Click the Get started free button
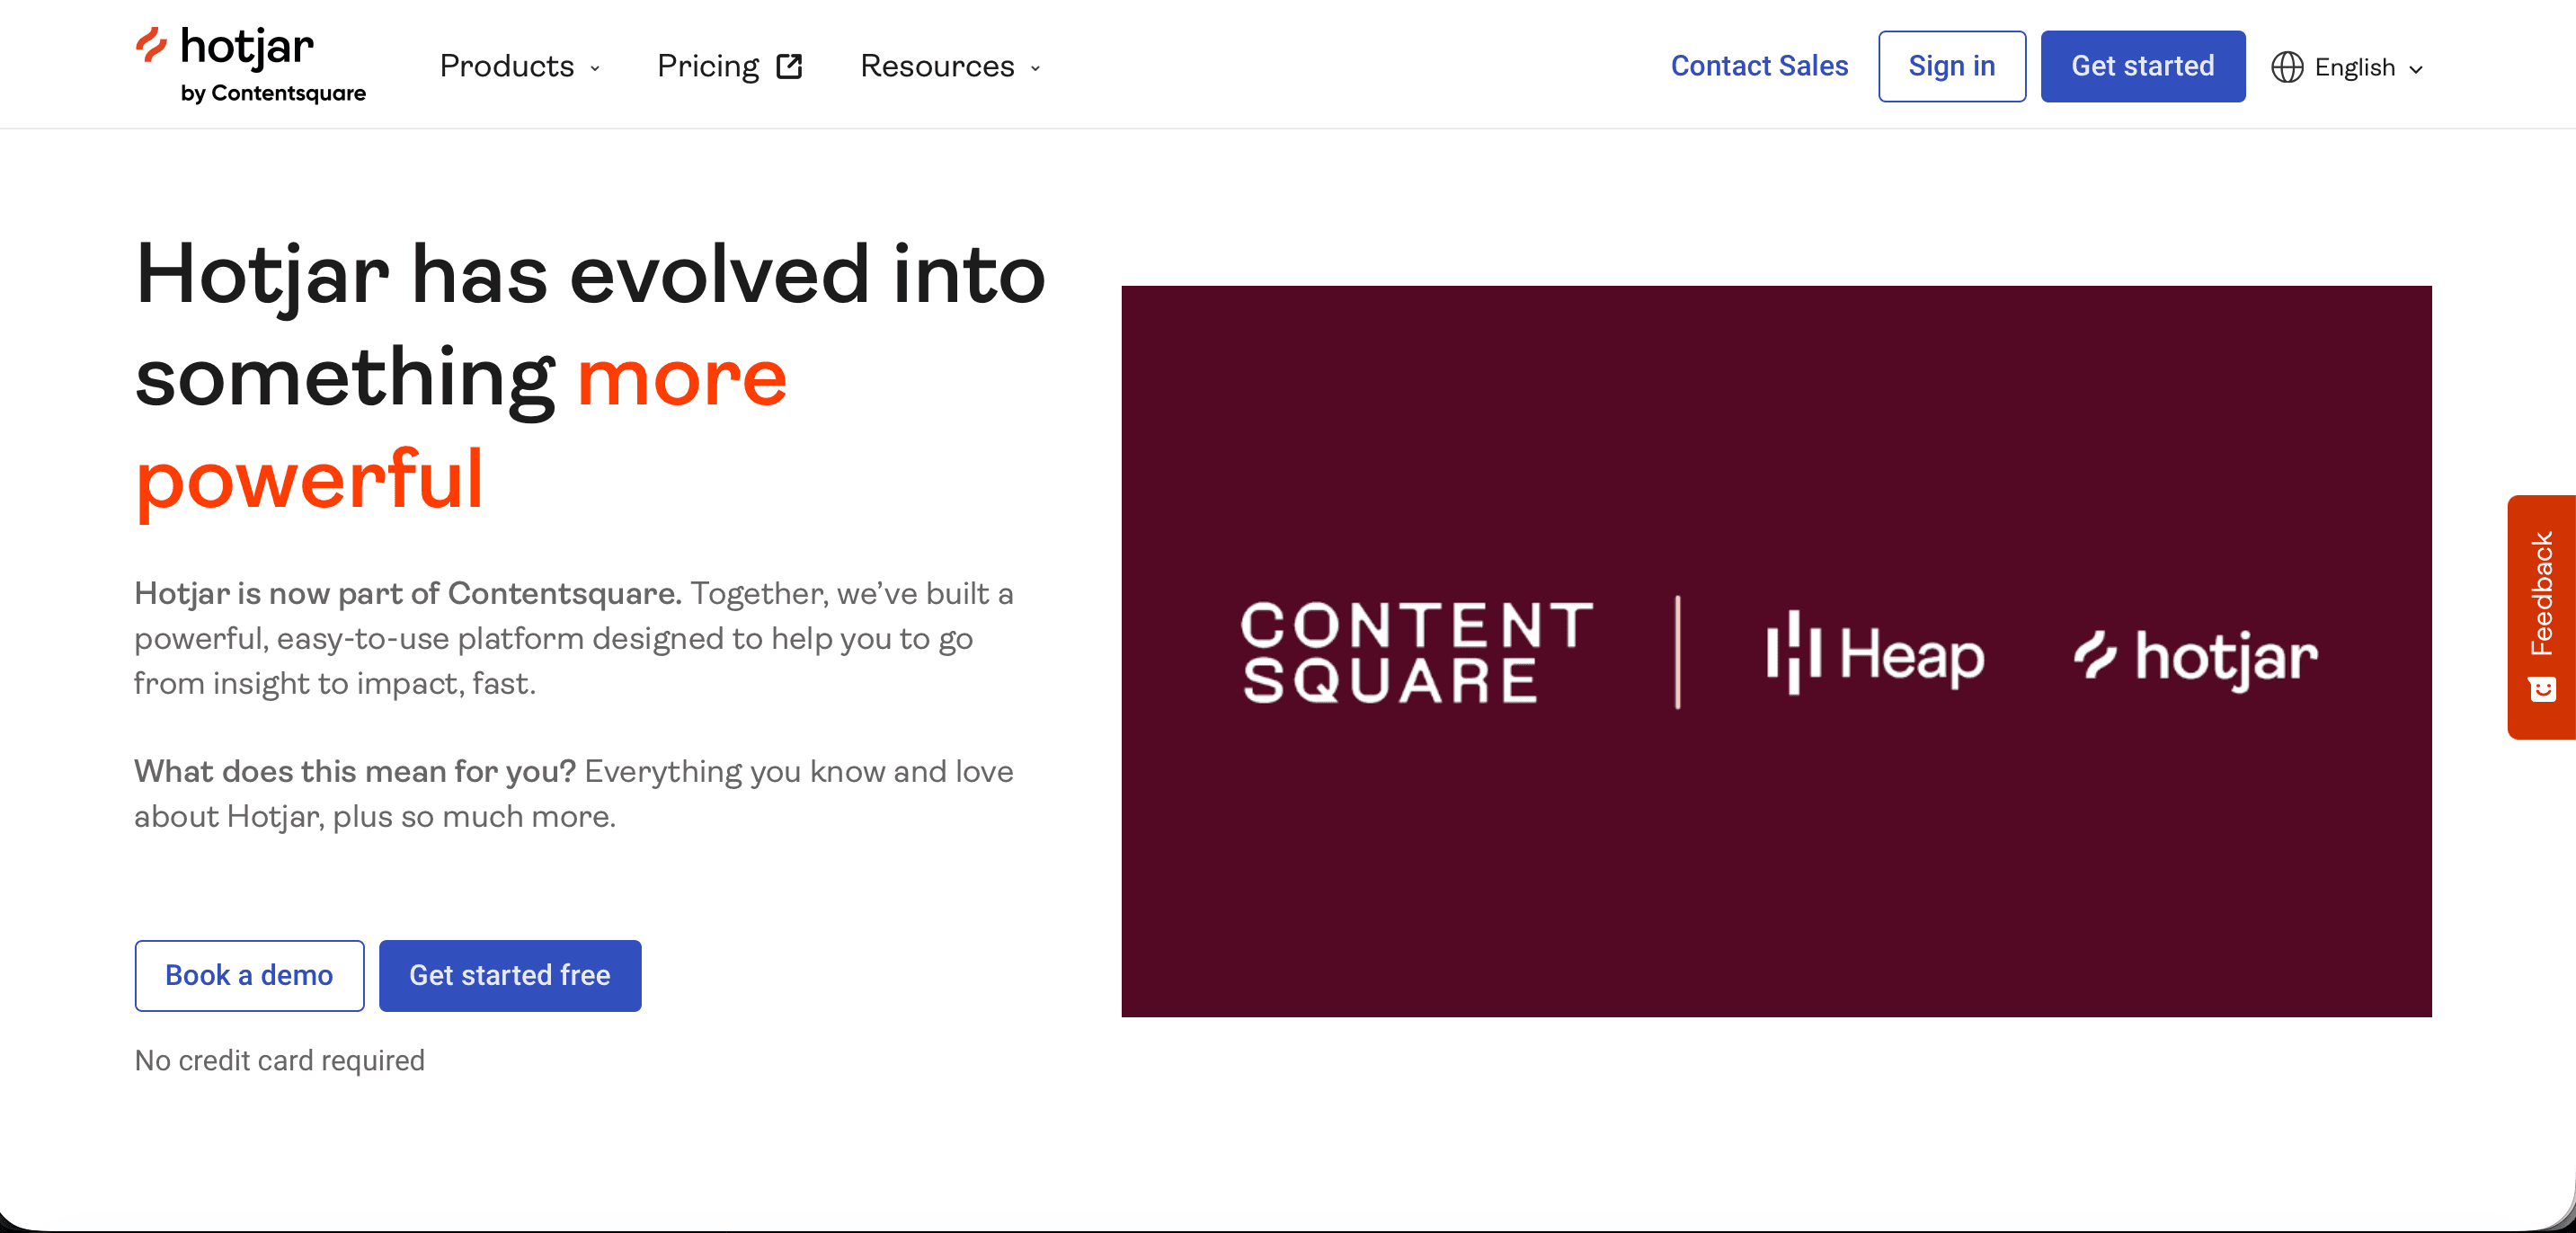 coord(510,975)
